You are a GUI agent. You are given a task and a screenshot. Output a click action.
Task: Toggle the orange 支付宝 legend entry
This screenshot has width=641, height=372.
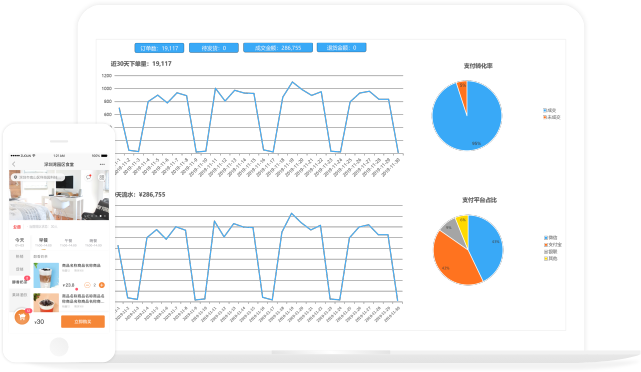coord(553,244)
